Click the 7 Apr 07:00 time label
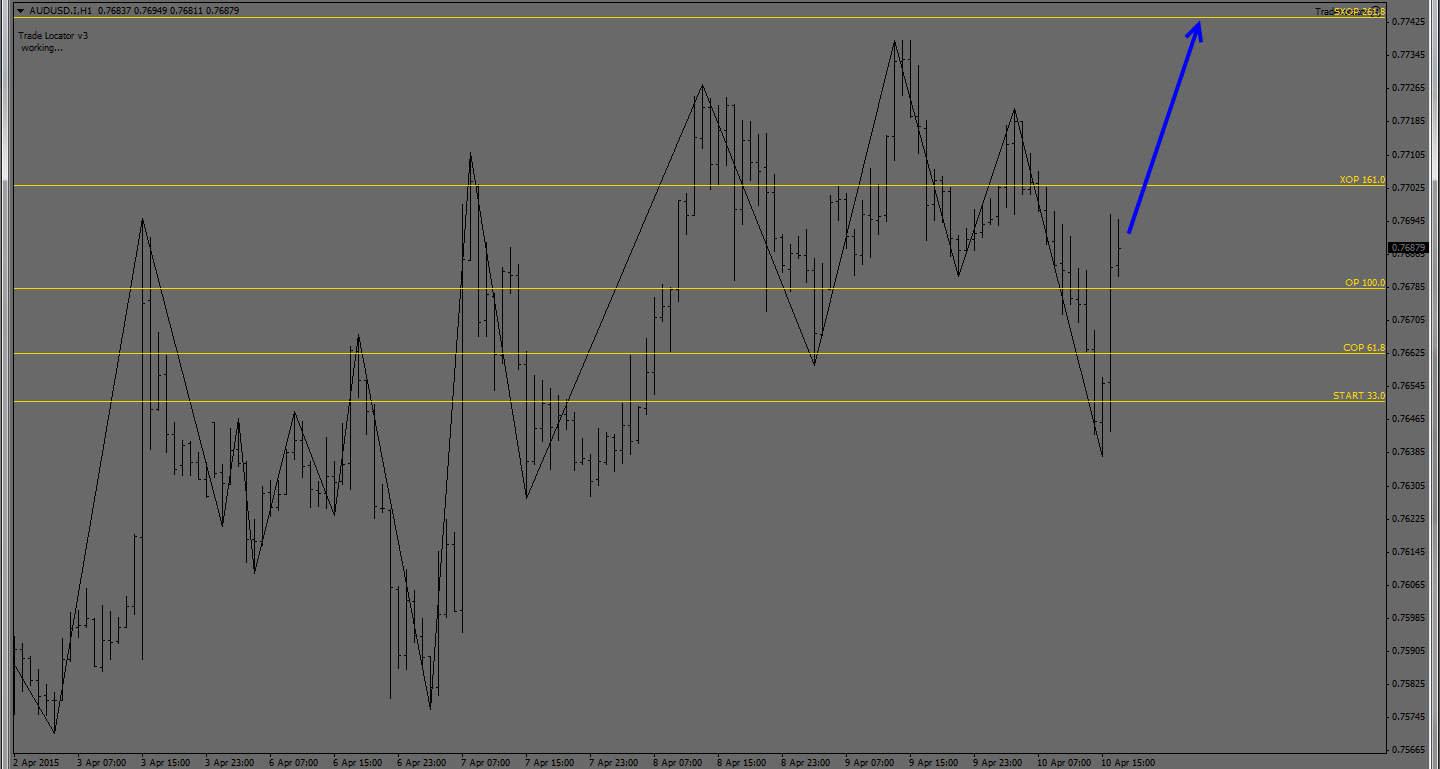This screenshot has height=769, width=1440. pyautogui.click(x=485, y=762)
